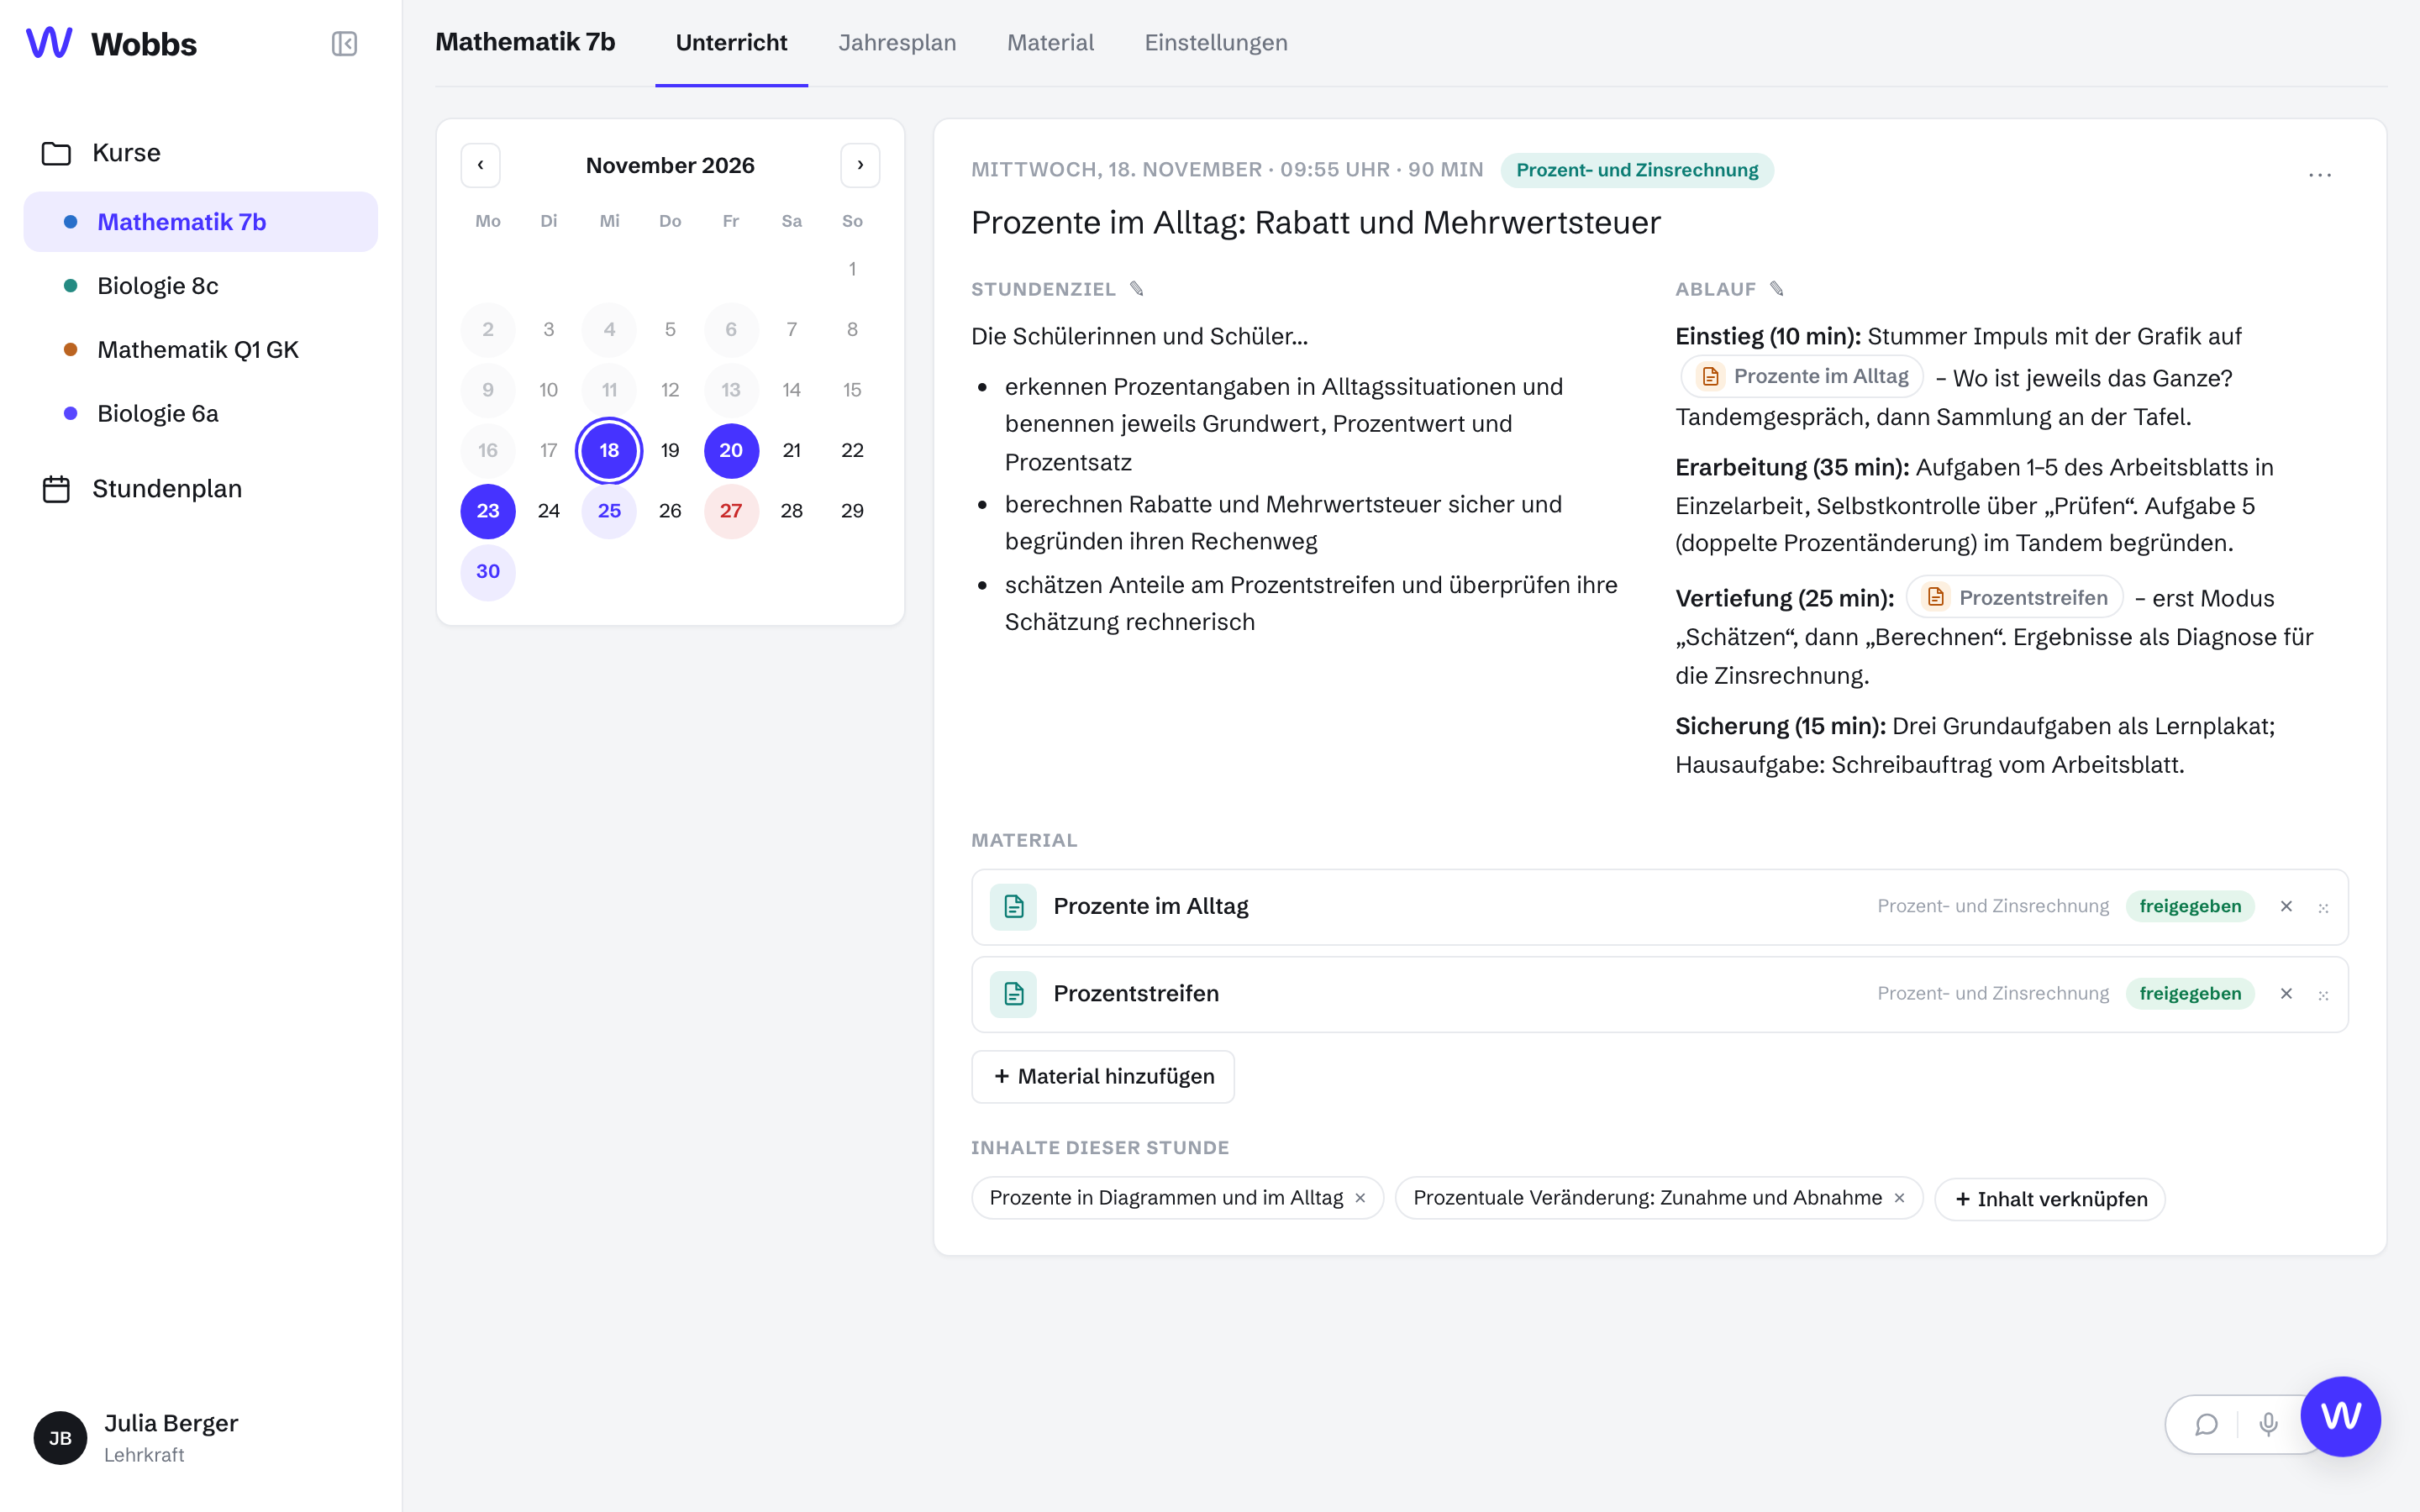
Task: Edit Ablauf with pencil icon
Action: click(x=1776, y=289)
